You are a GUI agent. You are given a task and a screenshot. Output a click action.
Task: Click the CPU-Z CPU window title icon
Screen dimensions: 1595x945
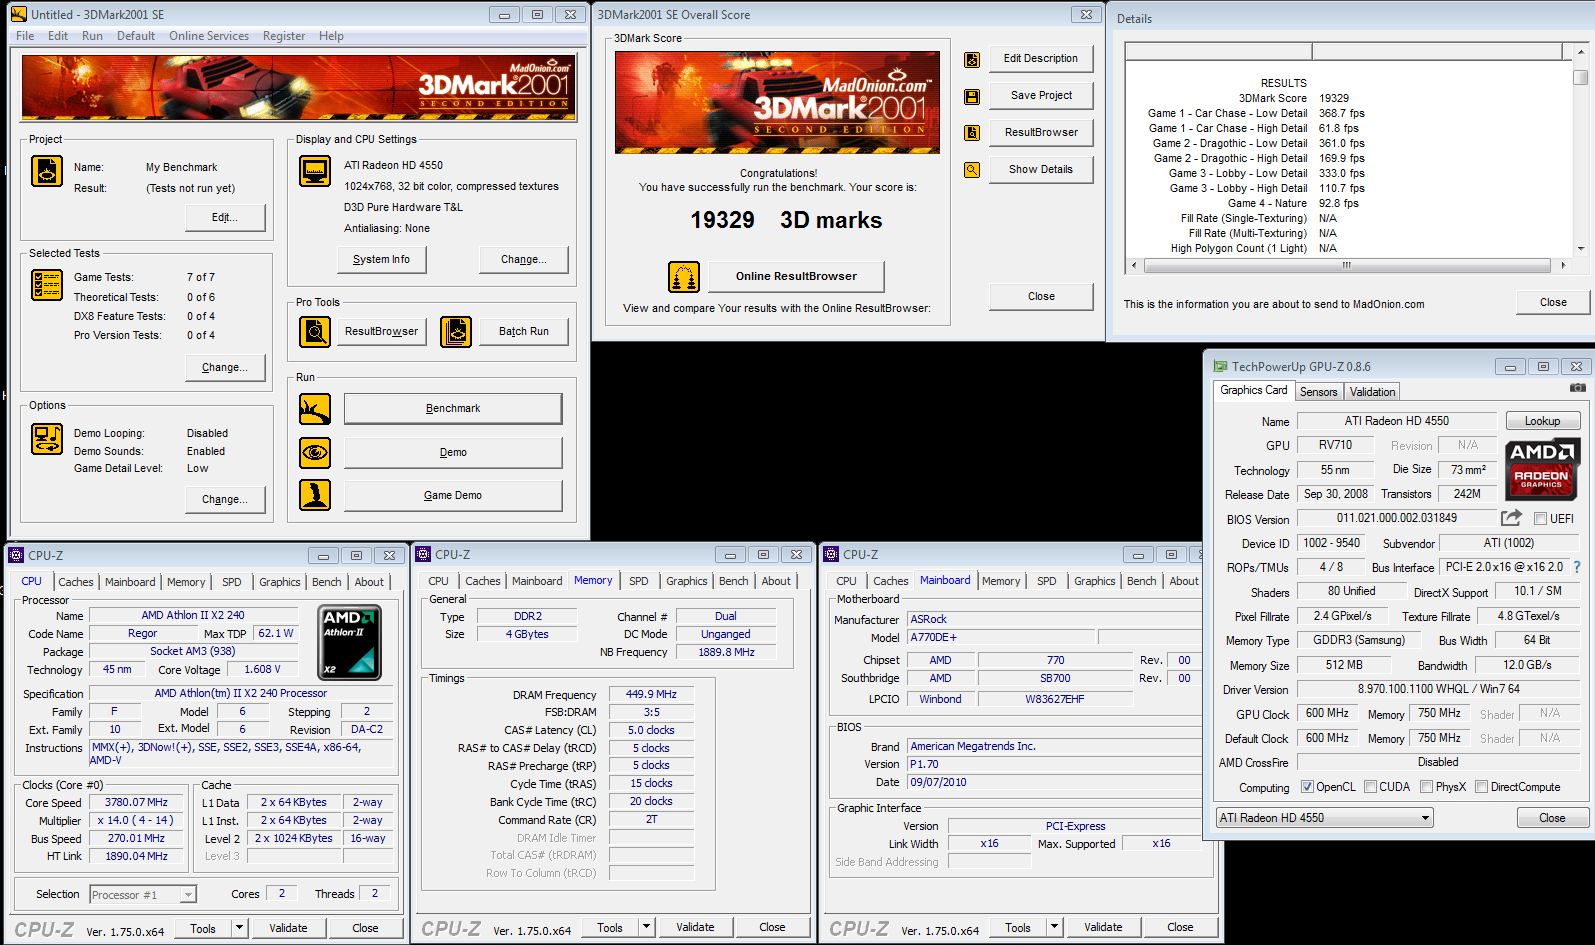pyautogui.click(x=17, y=555)
